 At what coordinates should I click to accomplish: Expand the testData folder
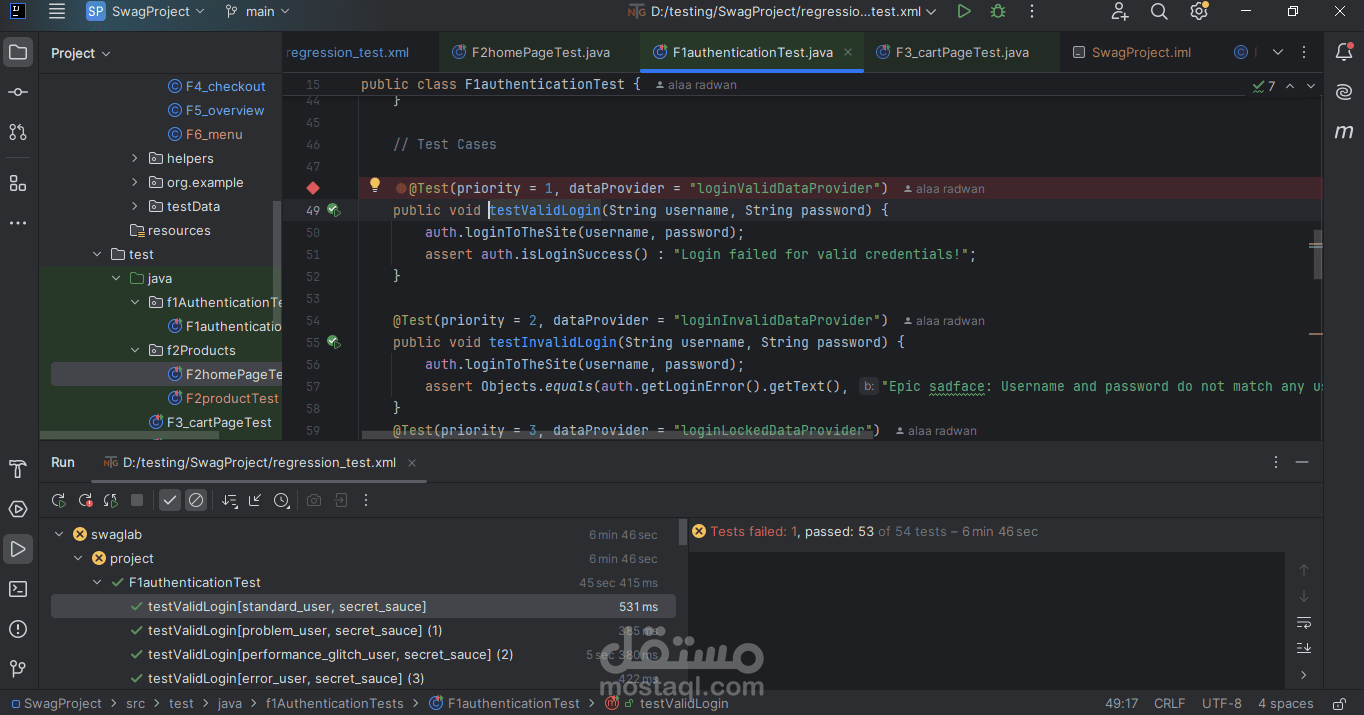click(x=135, y=206)
